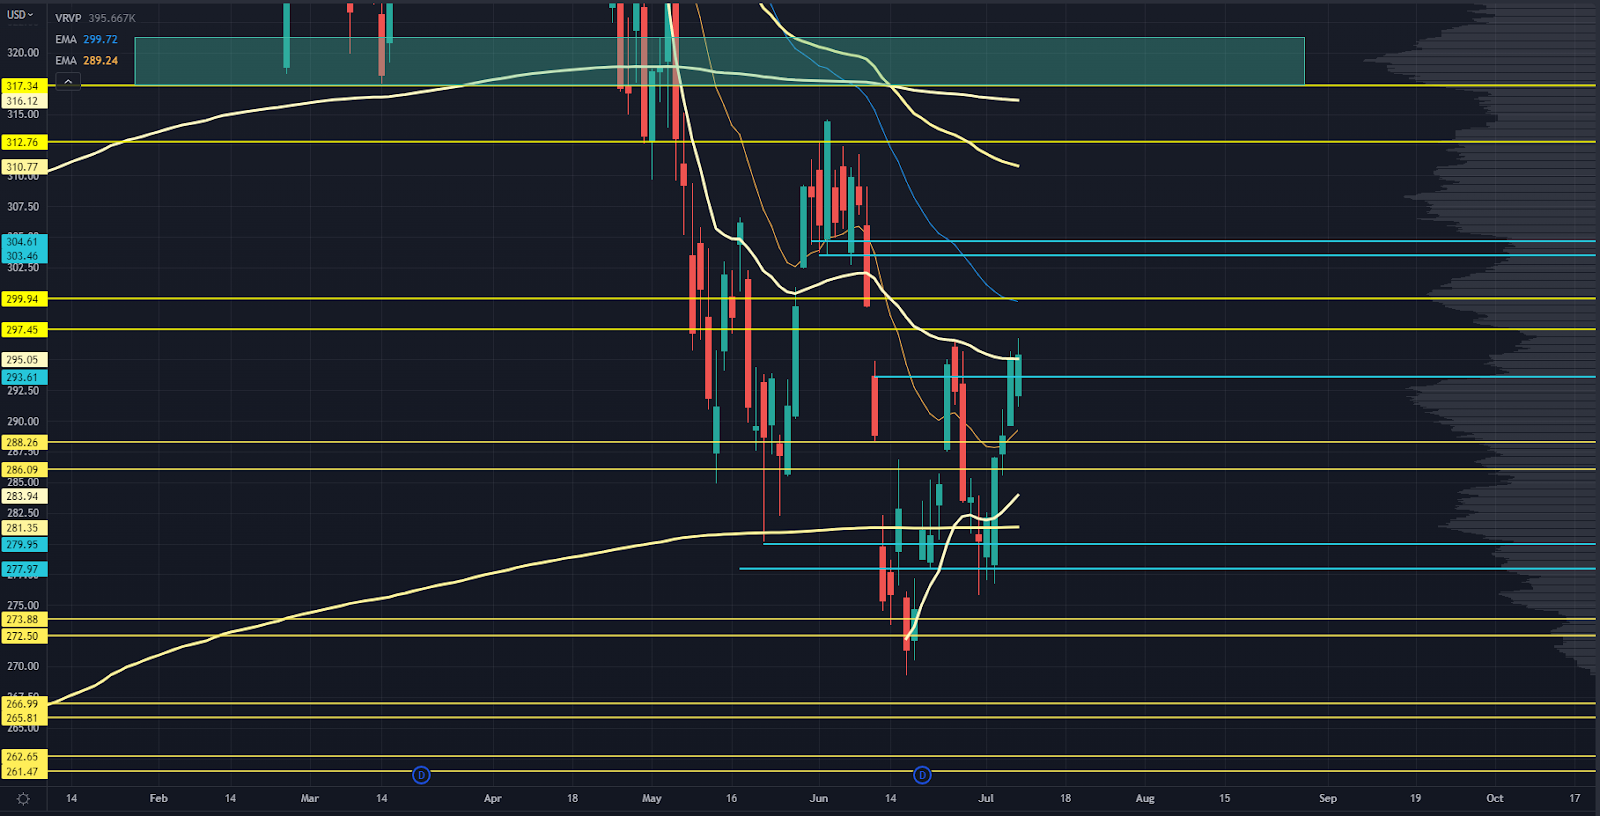Click Sep on the time axis
The width and height of the screenshot is (1600, 816).
pyautogui.click(x=1328, y=798)
